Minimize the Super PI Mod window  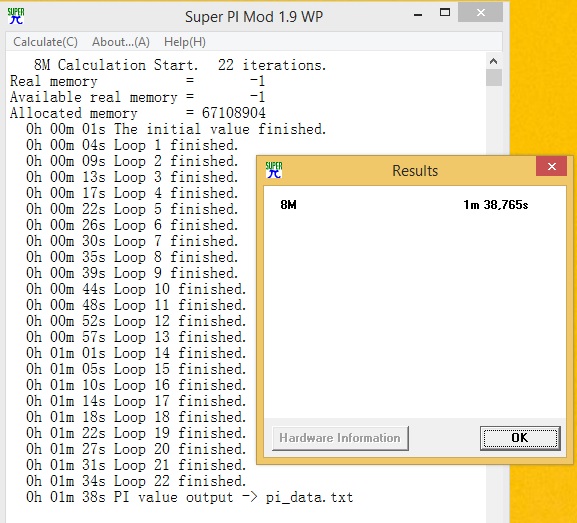pos(418,14)
